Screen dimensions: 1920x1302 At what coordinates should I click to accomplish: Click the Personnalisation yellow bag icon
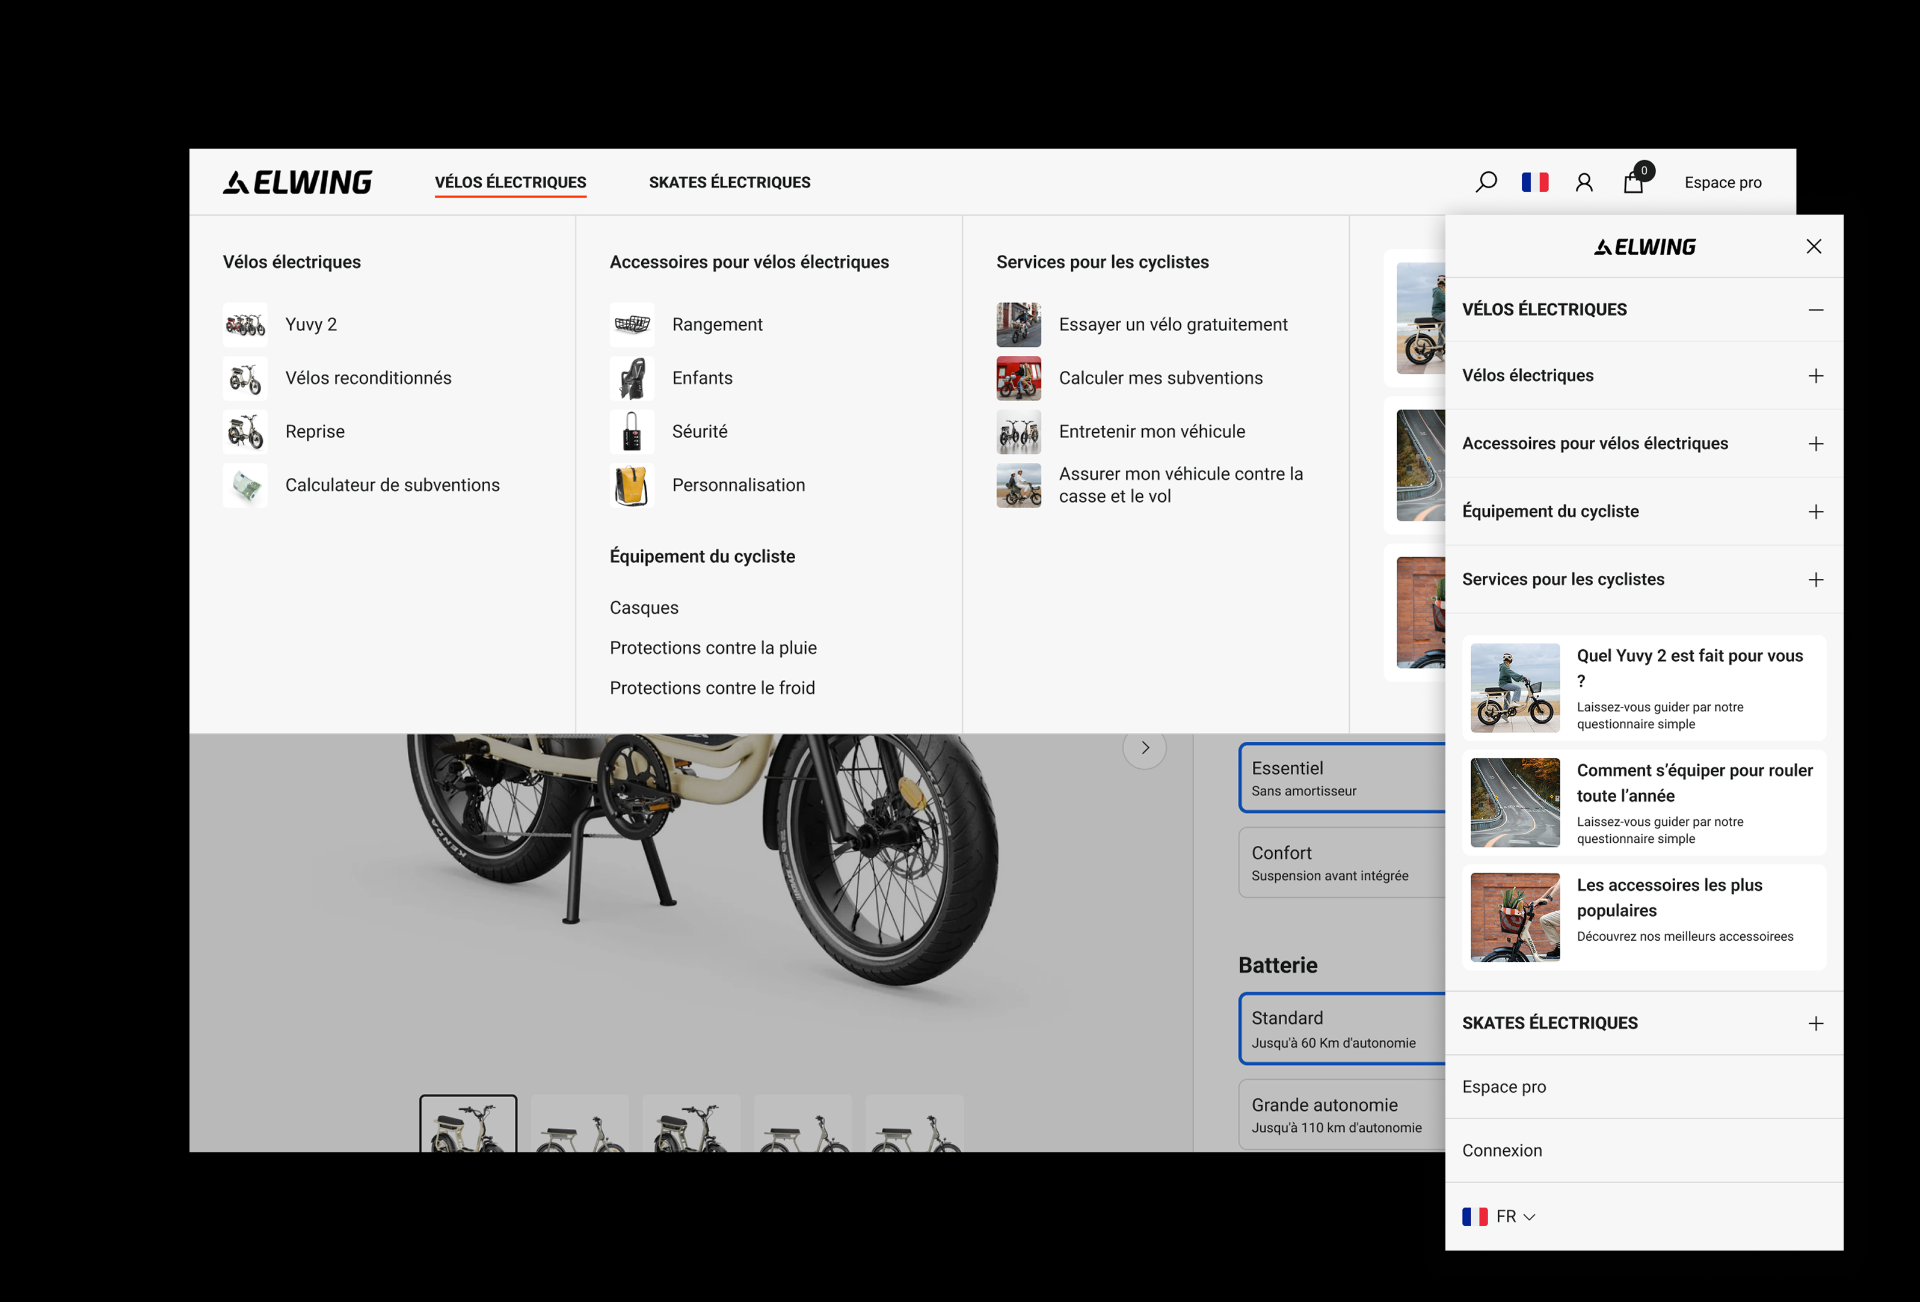[632, 486]
